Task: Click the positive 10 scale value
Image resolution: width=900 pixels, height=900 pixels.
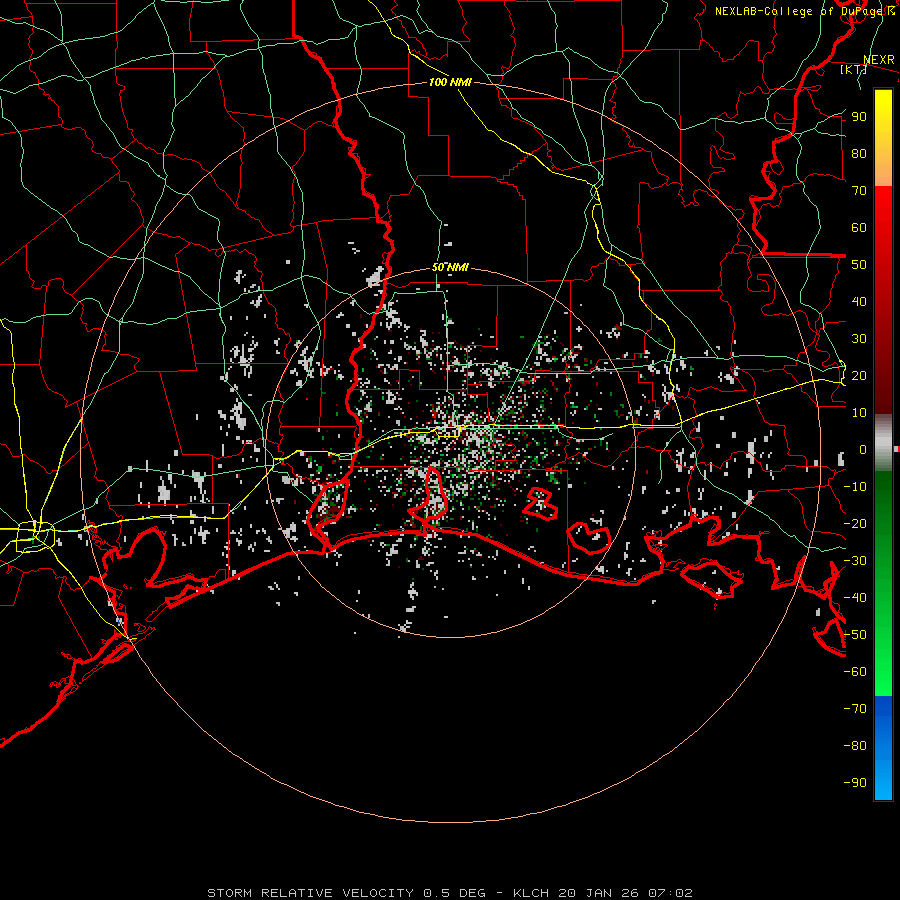Action: 859,413
